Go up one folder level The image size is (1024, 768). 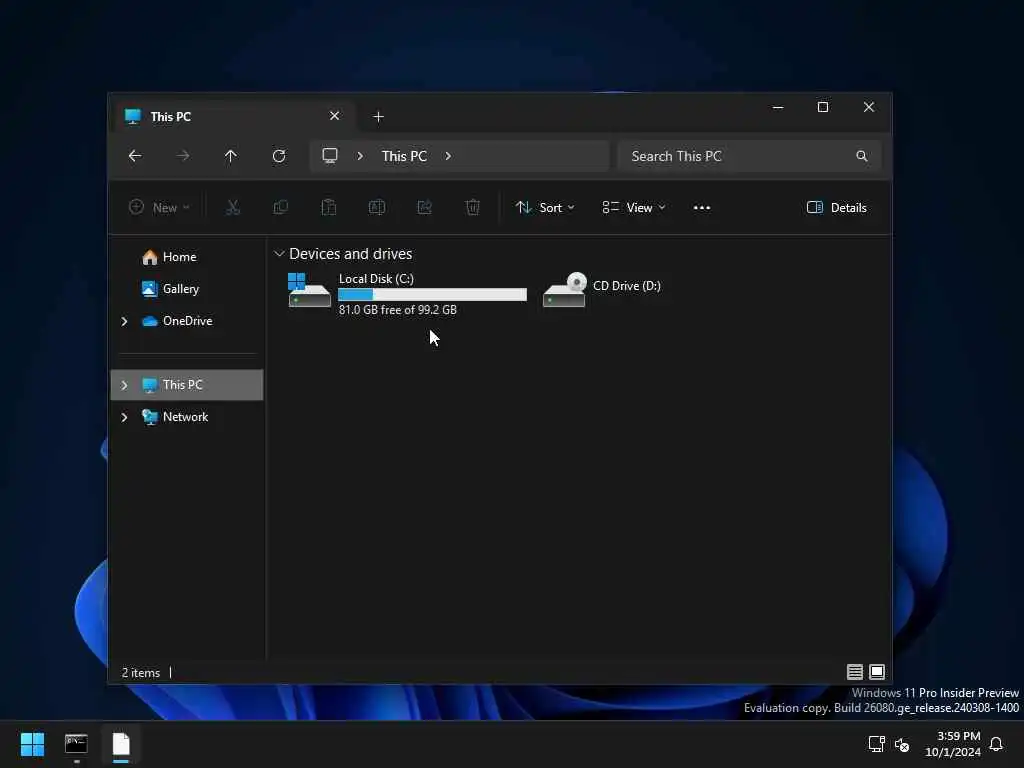(x=231, y=156)
